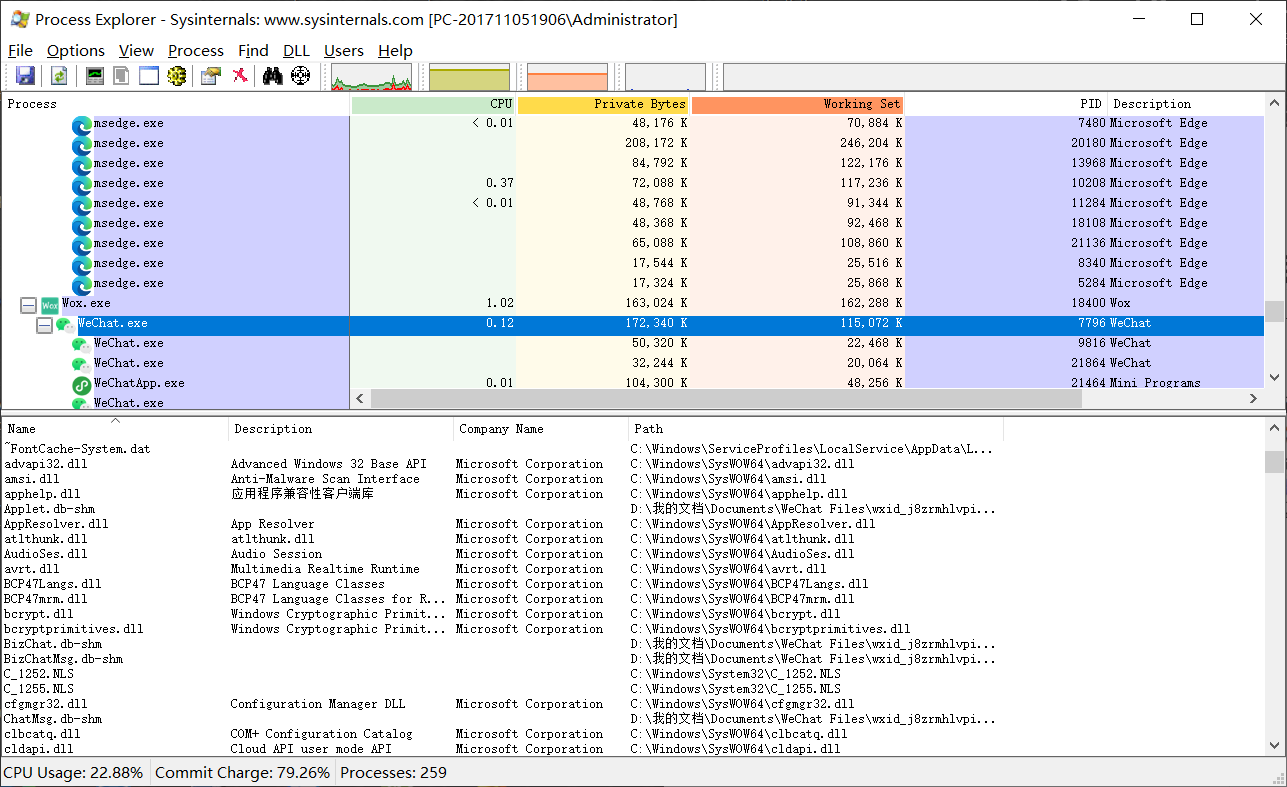The height and width of the screenshot is (787, 1287).
Task: Select the Find Window's Process target tool
Action: [302, 75]
